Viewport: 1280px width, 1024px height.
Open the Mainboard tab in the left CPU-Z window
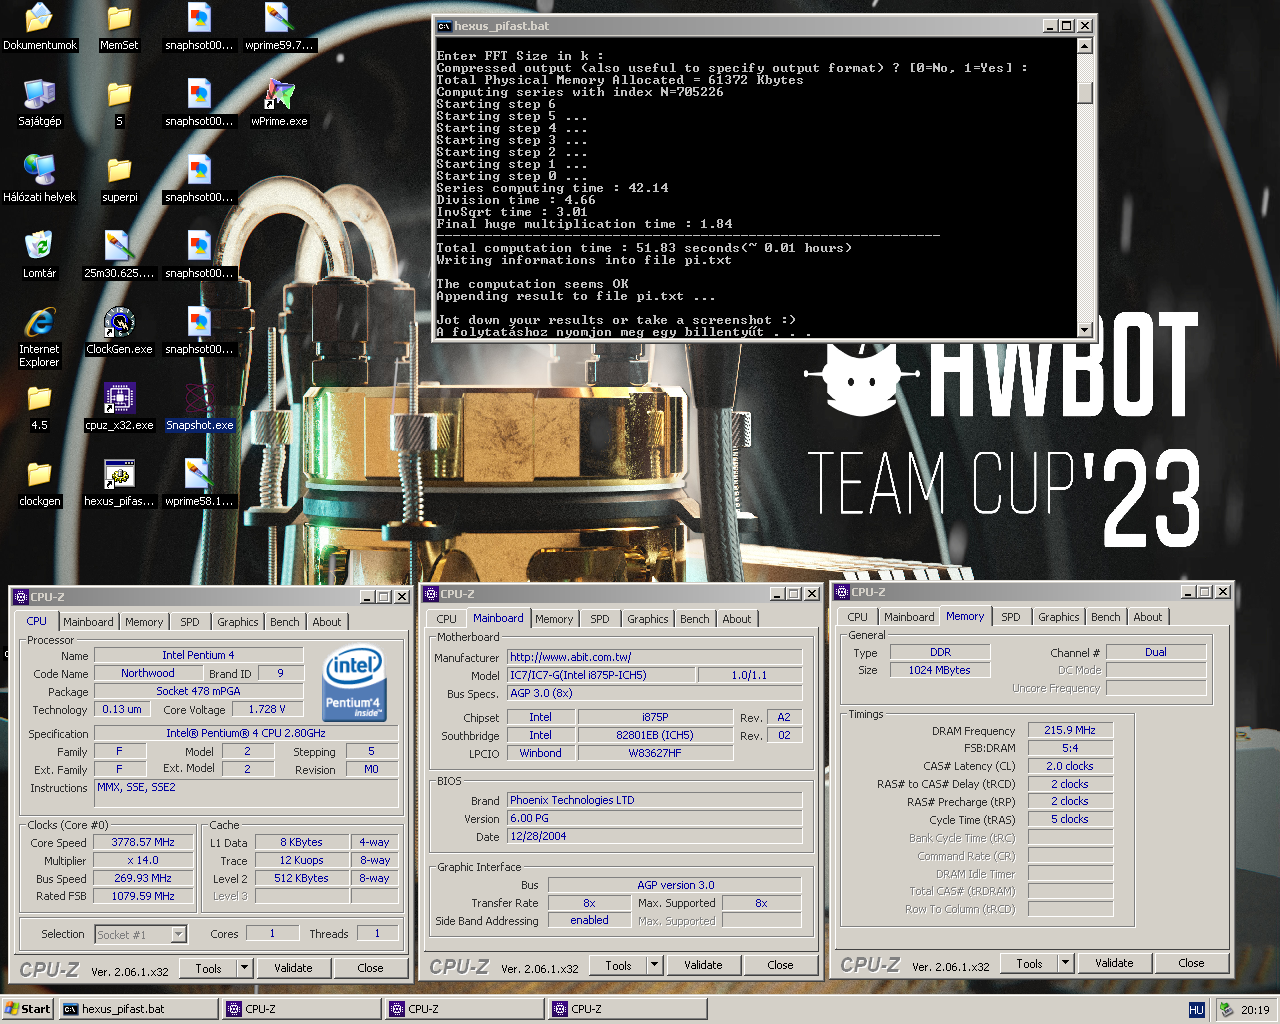pyautogui.click(x=88, y=622)
